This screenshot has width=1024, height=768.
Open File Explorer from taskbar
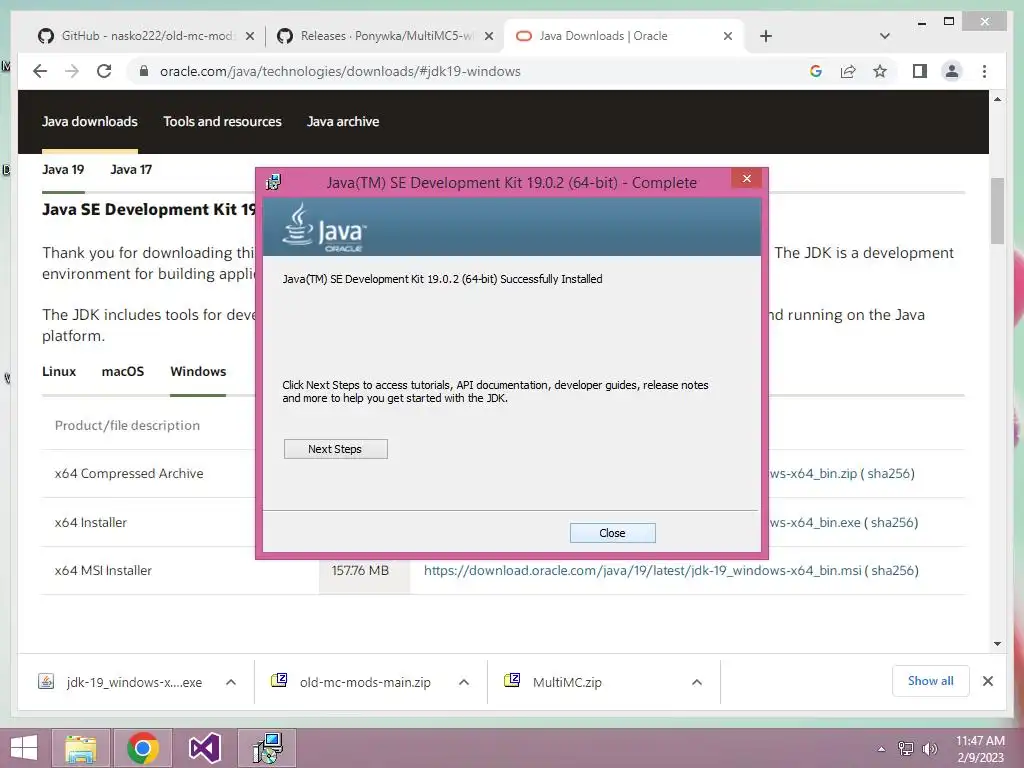click(x=82, y=748)
